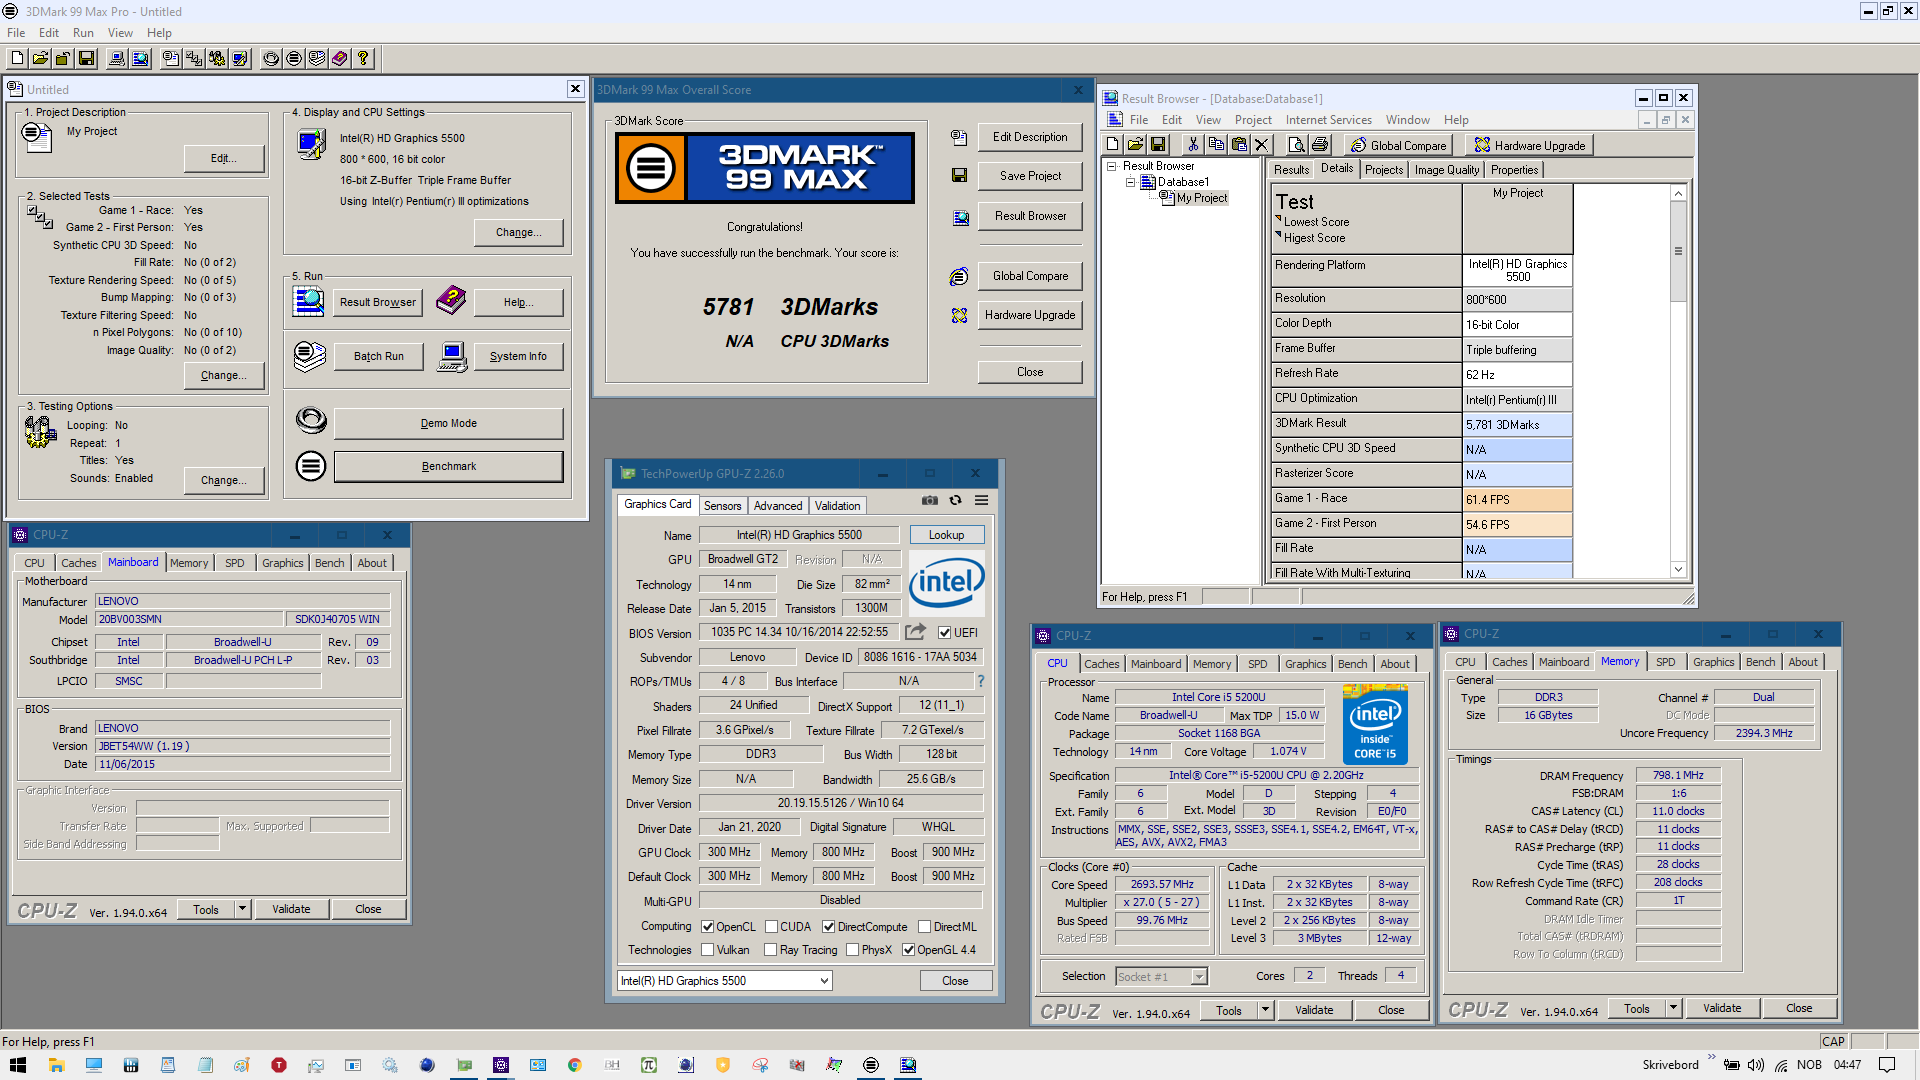Toggle the Ray Tracing checkbox in GPU-Z
Viewport: 1920px width, 1080px height.
tap(771, 950)
